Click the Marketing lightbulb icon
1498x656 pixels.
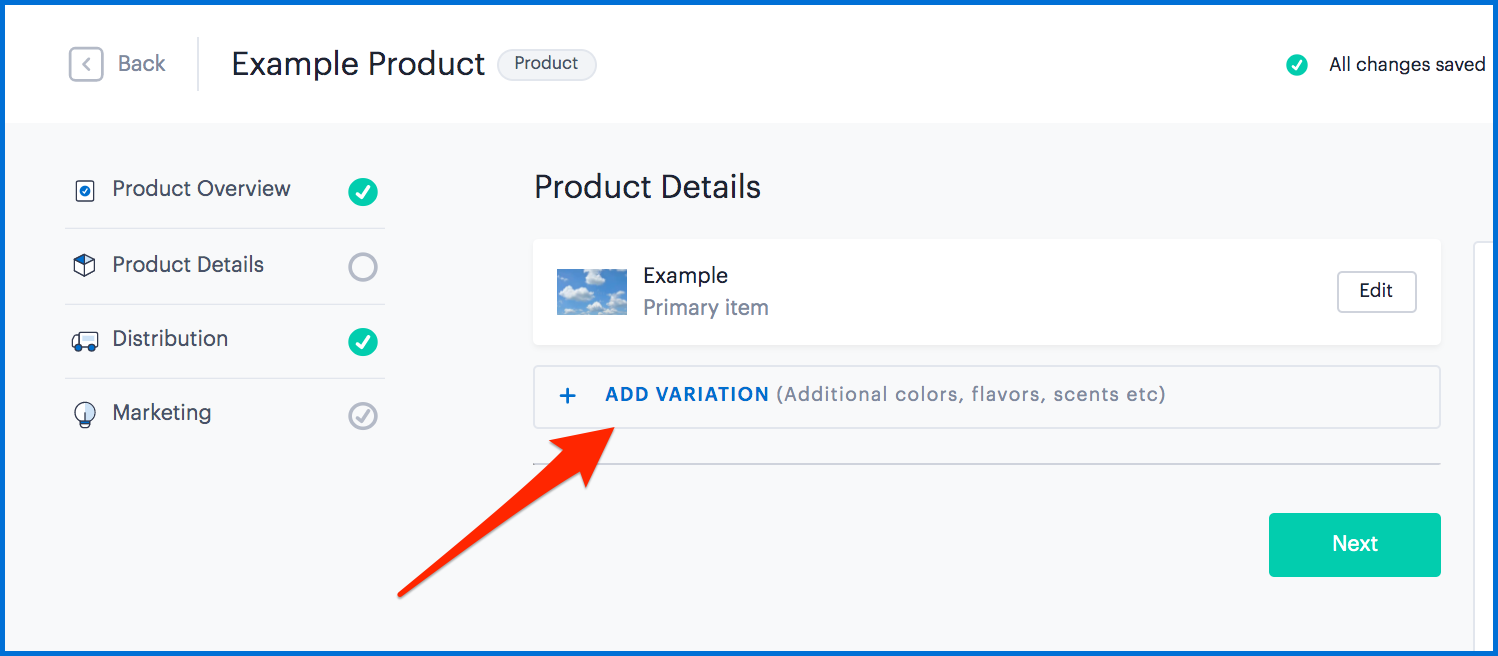point(85,415)
